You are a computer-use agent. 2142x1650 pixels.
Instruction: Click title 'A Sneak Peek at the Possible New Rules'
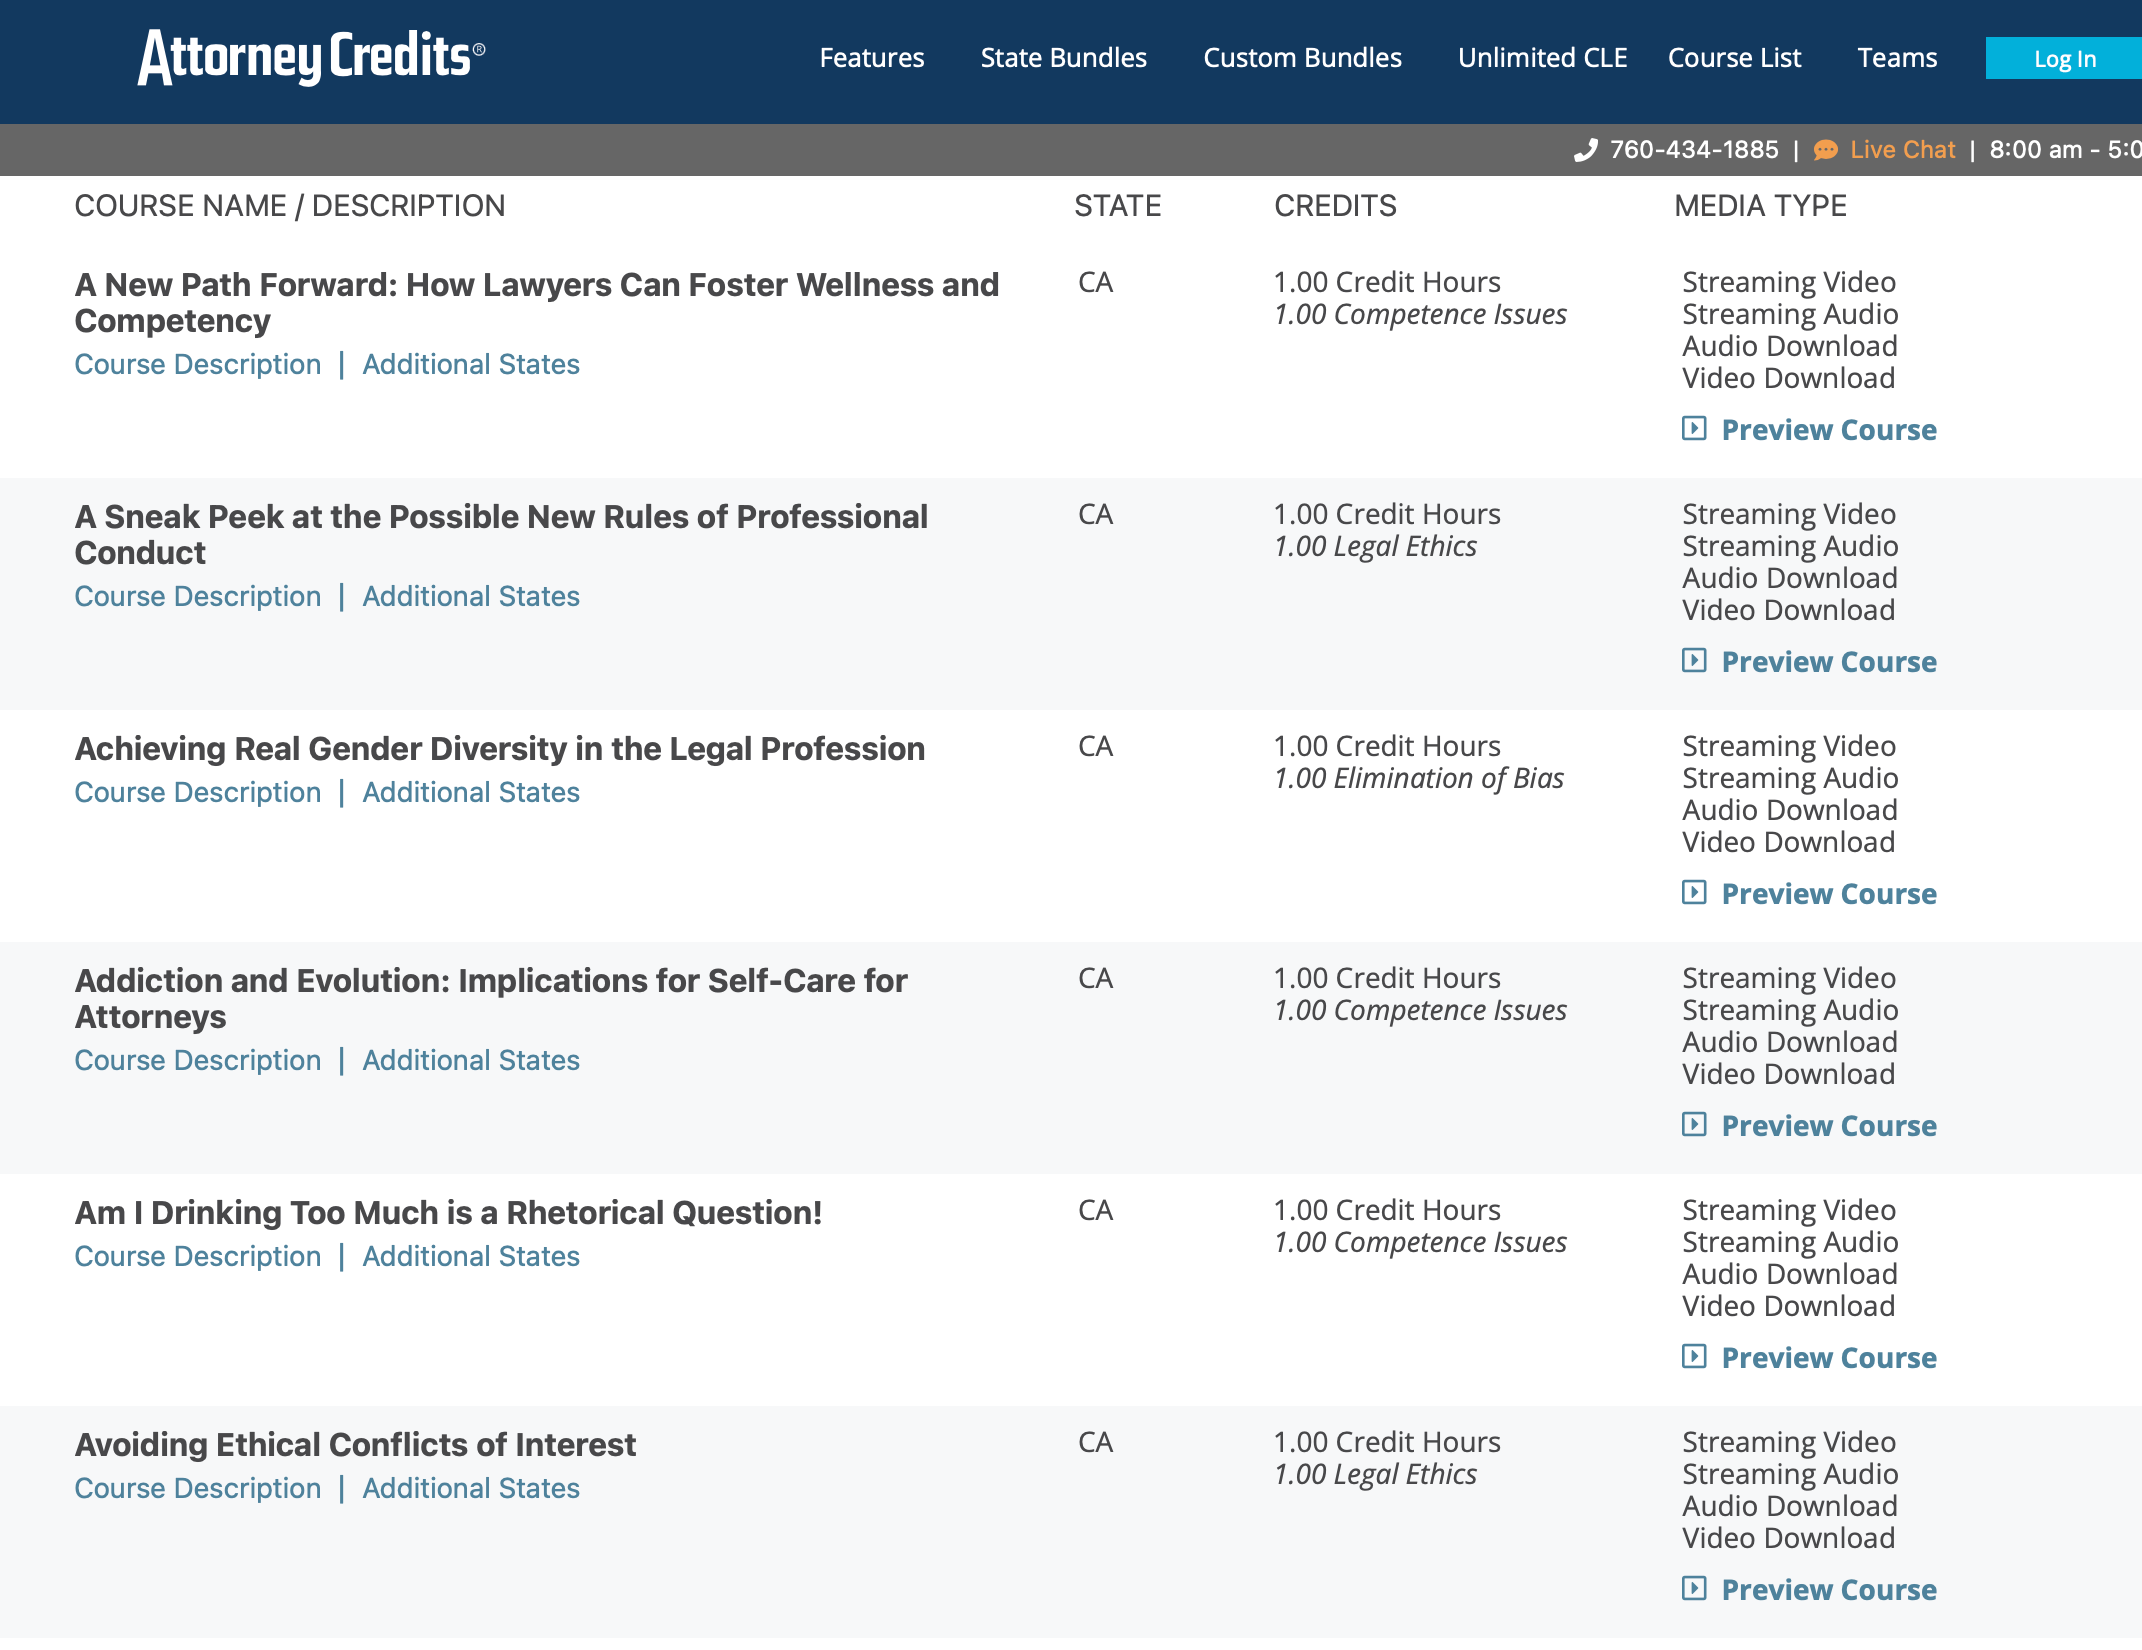point(501,535)
